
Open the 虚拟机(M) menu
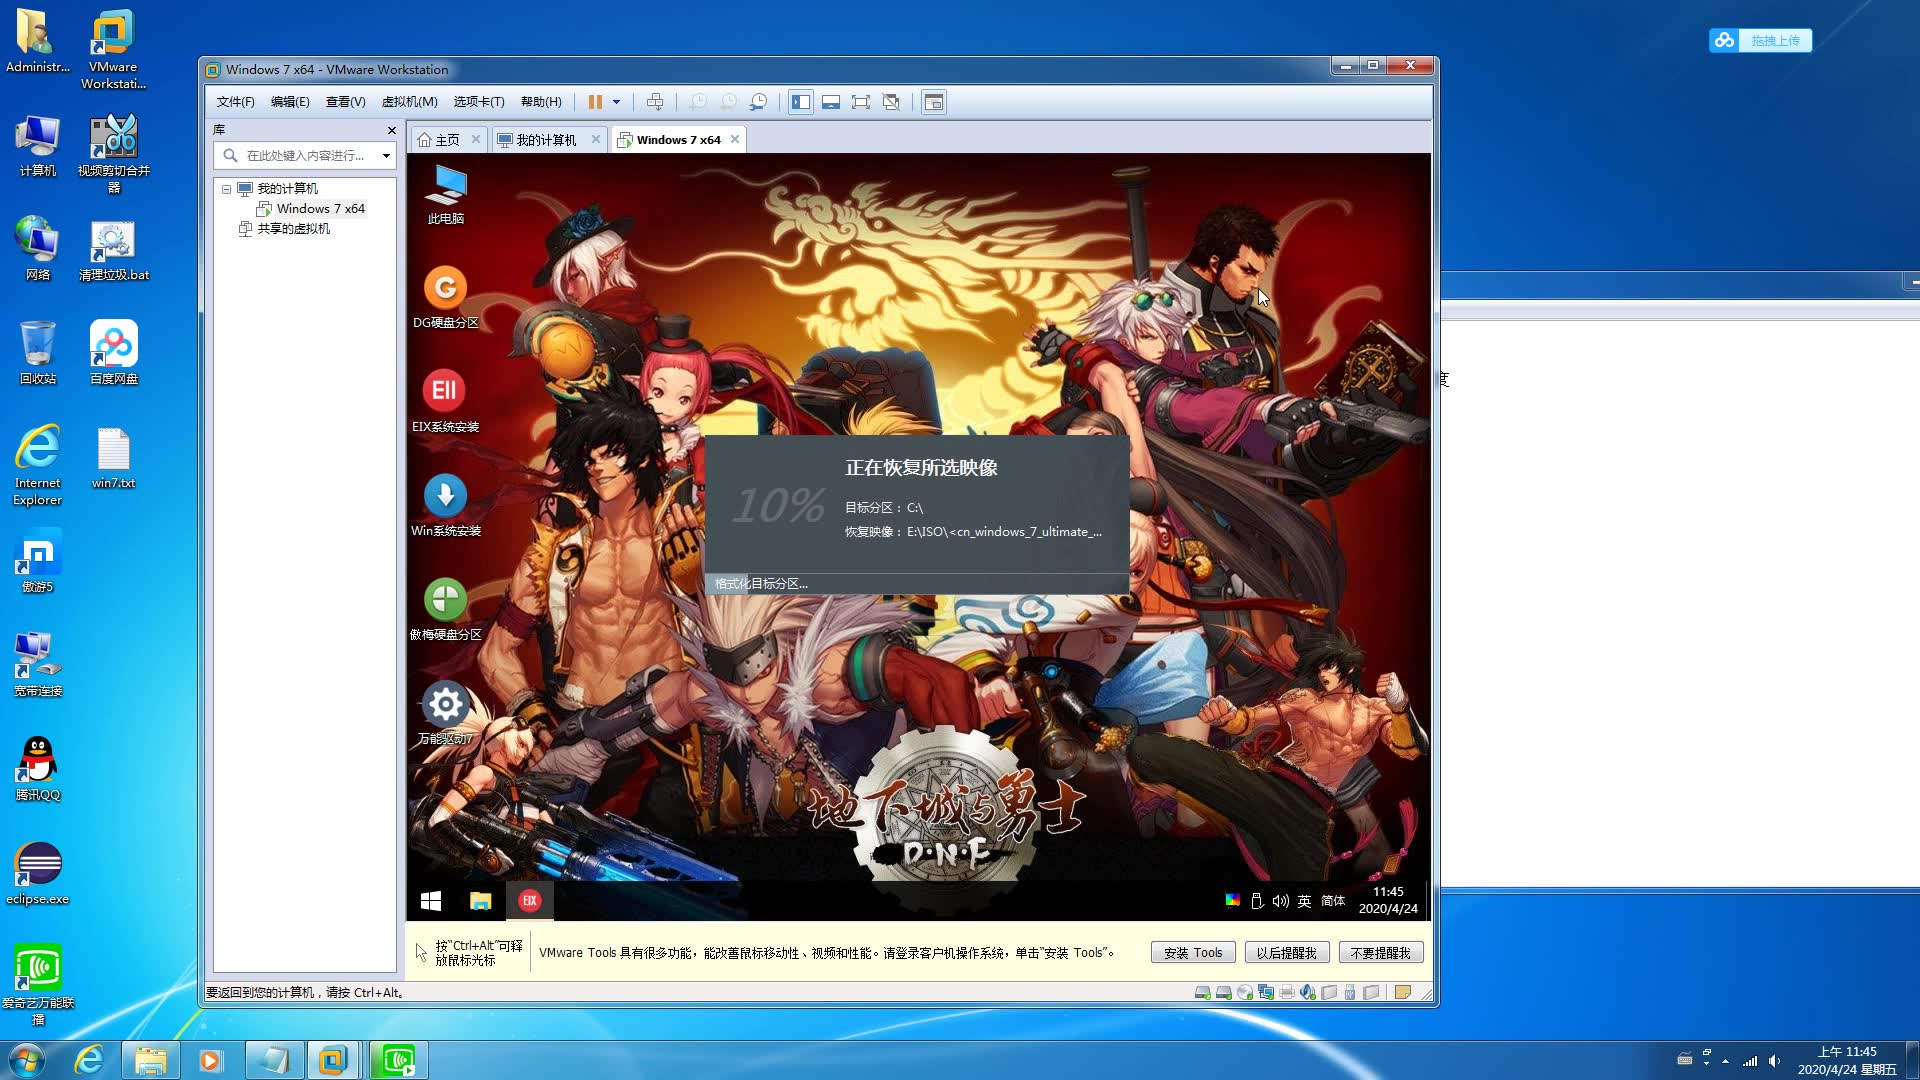411,101
